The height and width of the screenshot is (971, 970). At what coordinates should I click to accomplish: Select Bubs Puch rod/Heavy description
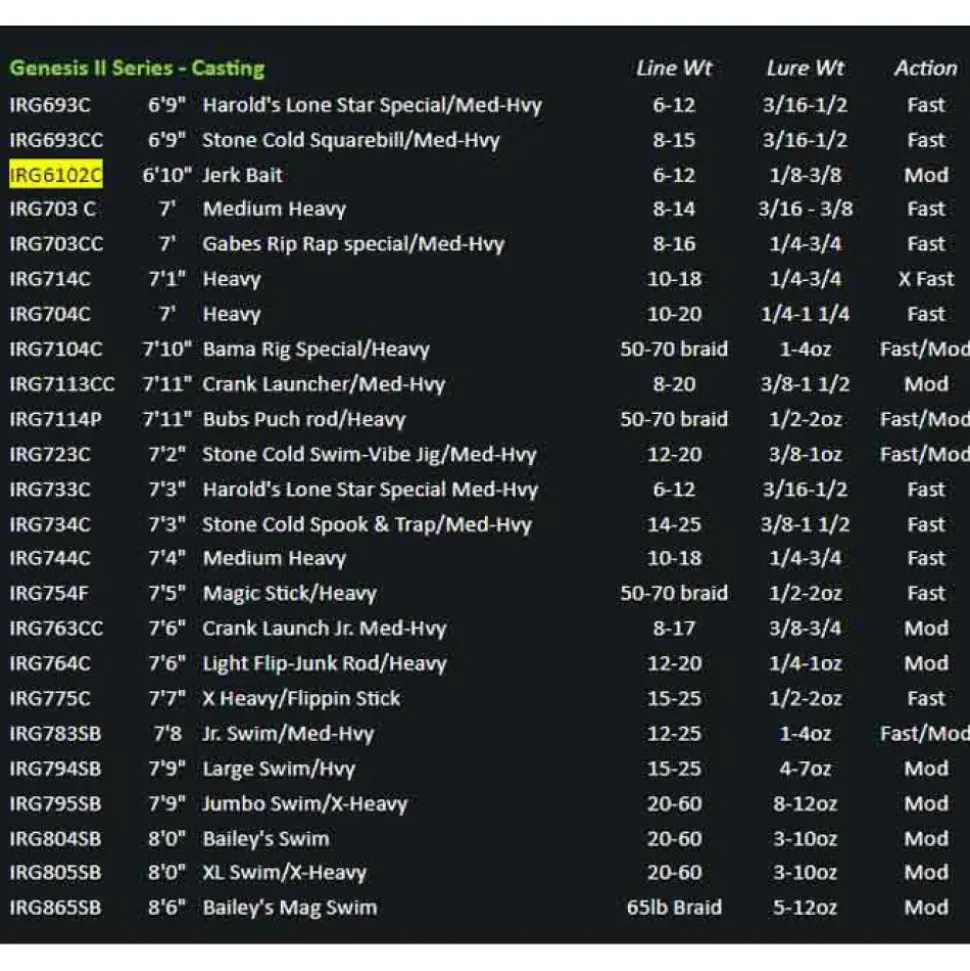304,420
